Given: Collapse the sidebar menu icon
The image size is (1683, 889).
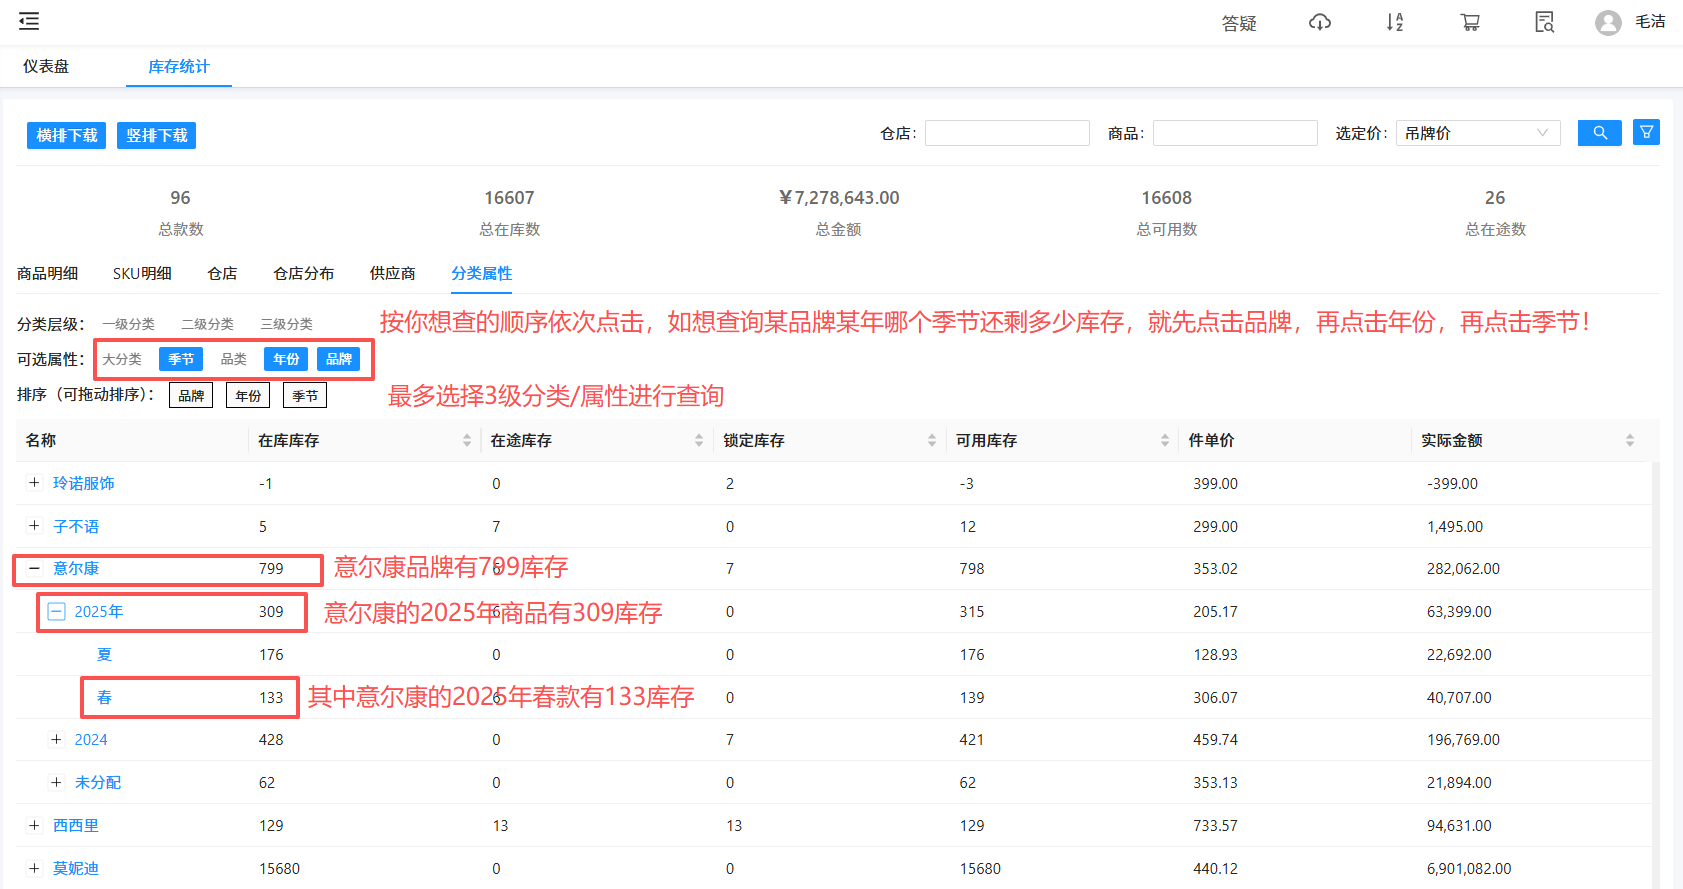Looking at the screenshot, I should (29, 21).
